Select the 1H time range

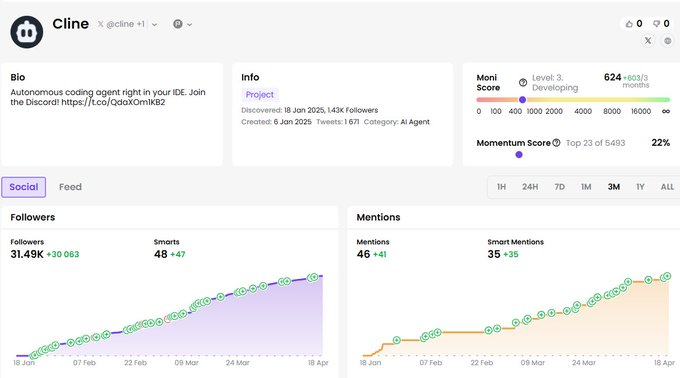(501, 187)
